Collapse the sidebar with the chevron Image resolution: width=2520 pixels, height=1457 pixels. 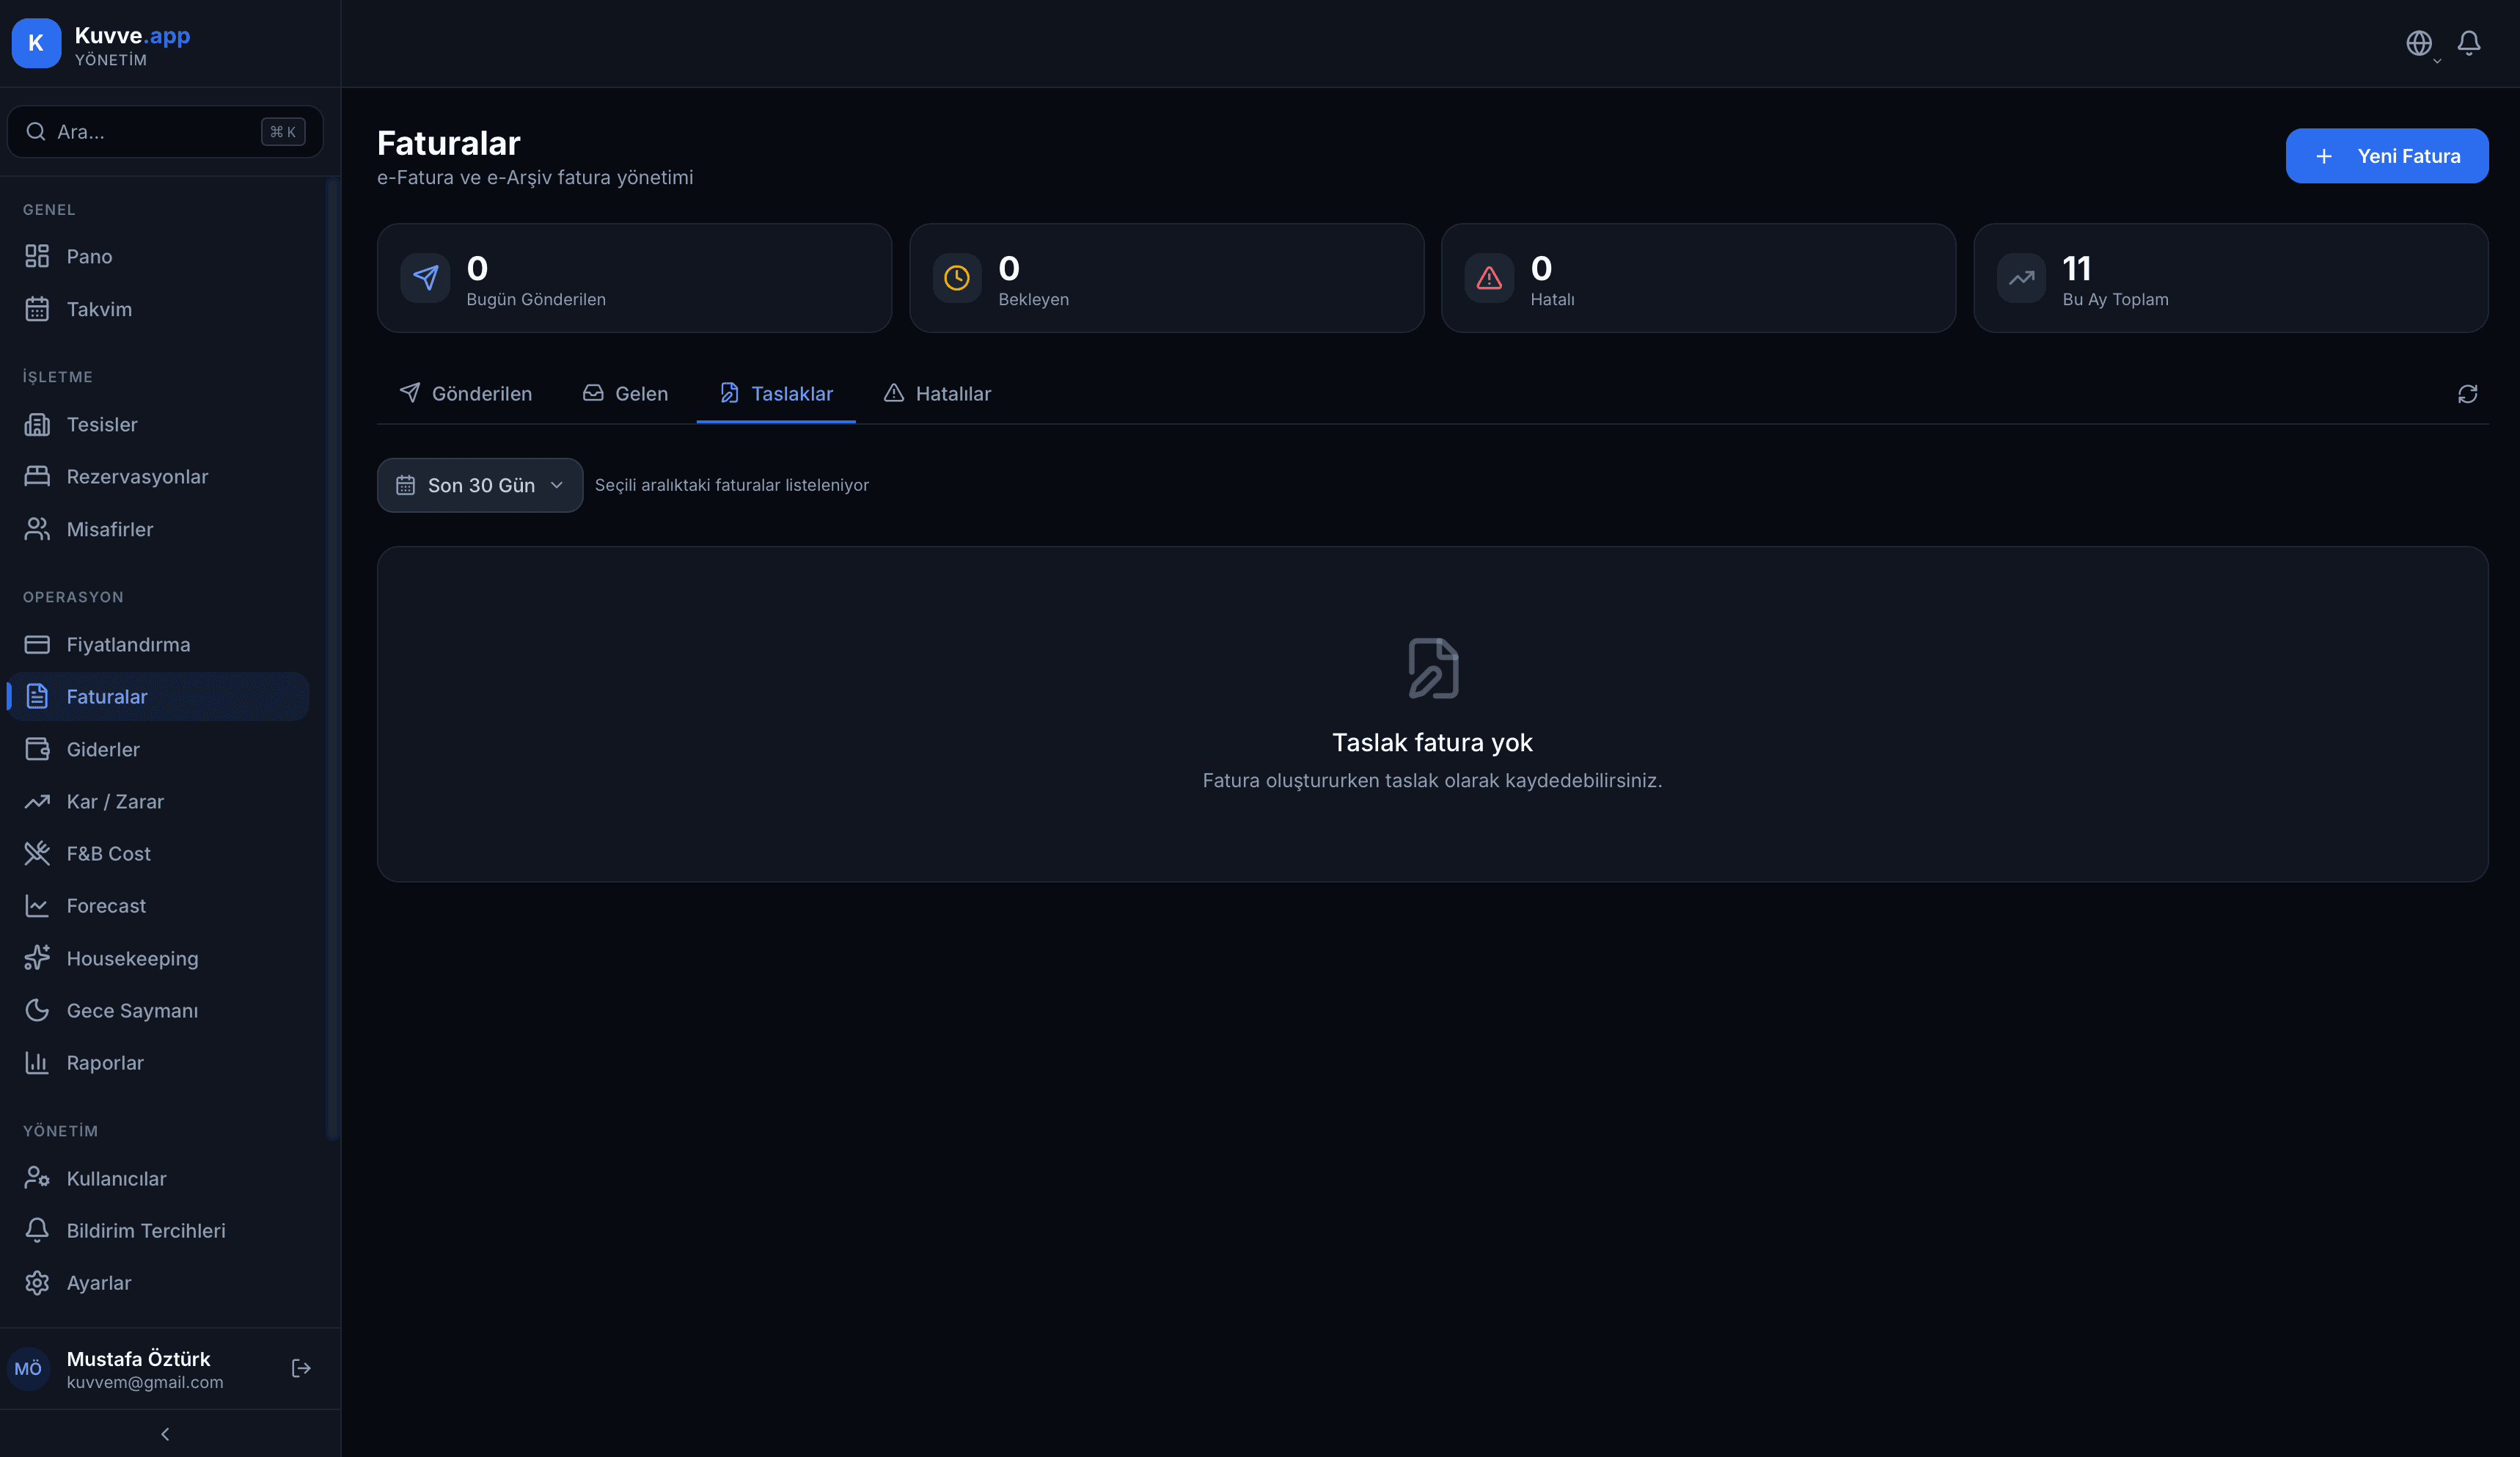coord(165,1434)
